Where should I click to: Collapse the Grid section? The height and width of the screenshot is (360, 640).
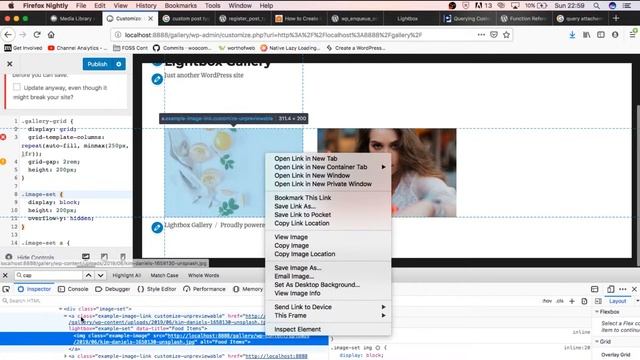pos(597,342)
